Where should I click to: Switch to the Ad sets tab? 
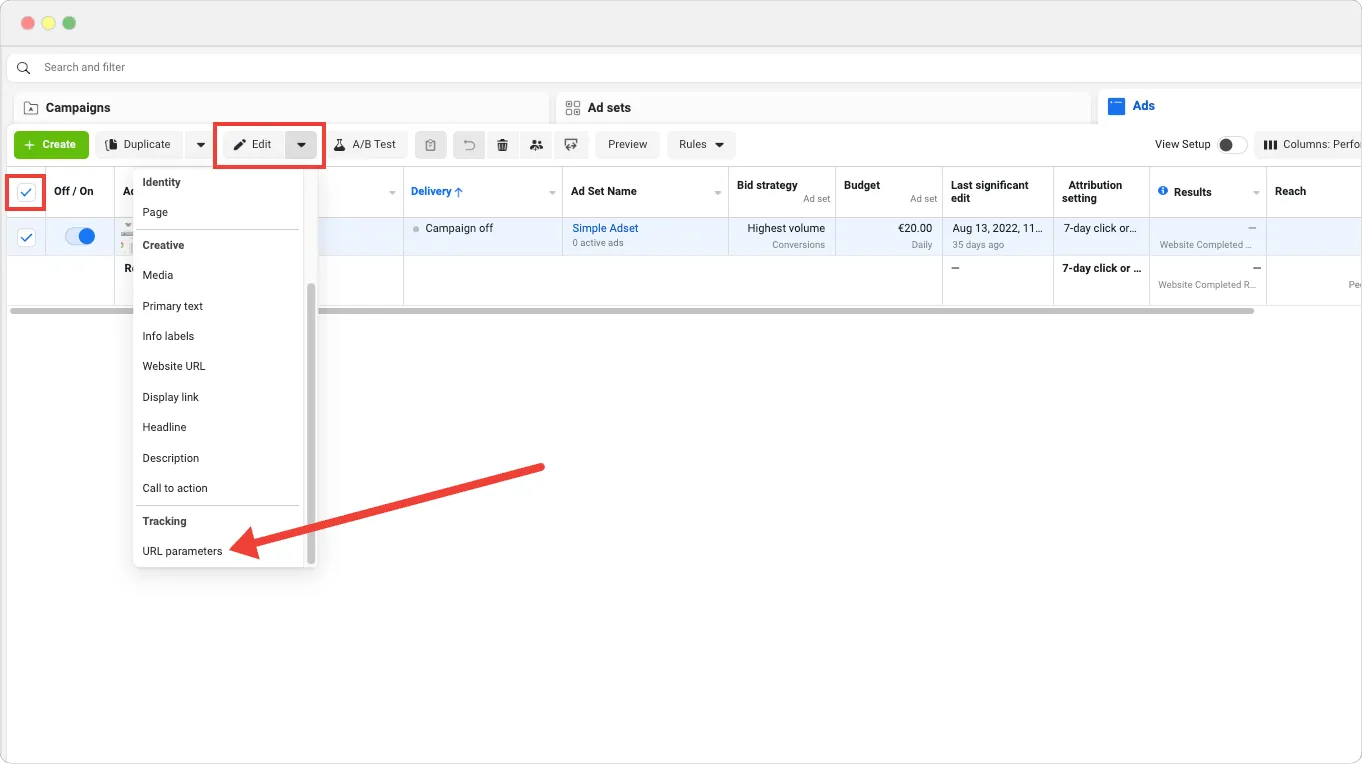click(823, 108)
